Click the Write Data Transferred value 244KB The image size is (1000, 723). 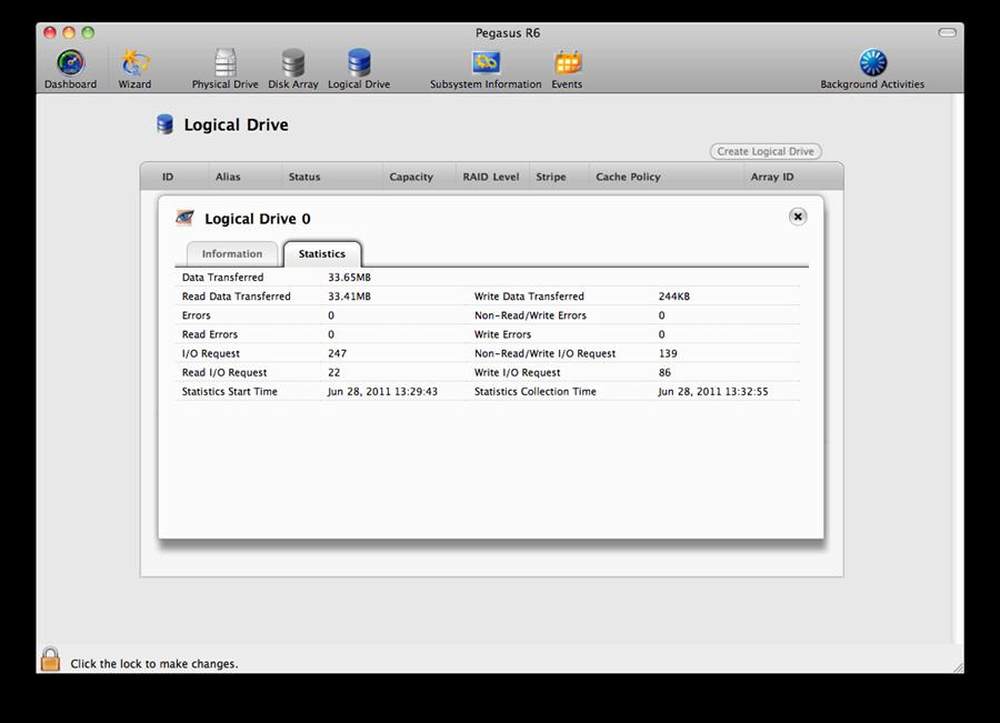pyautogui.click(x=674, y=296)
